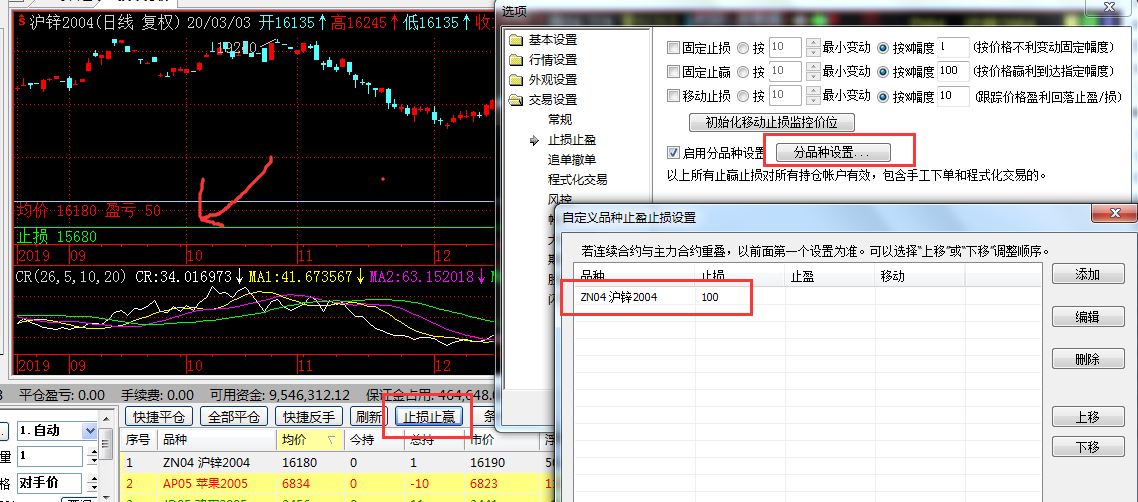Click 删除 in custom stop settings dialog
This screenshot has height=502, width=1138.
(x=1088, y=359)
